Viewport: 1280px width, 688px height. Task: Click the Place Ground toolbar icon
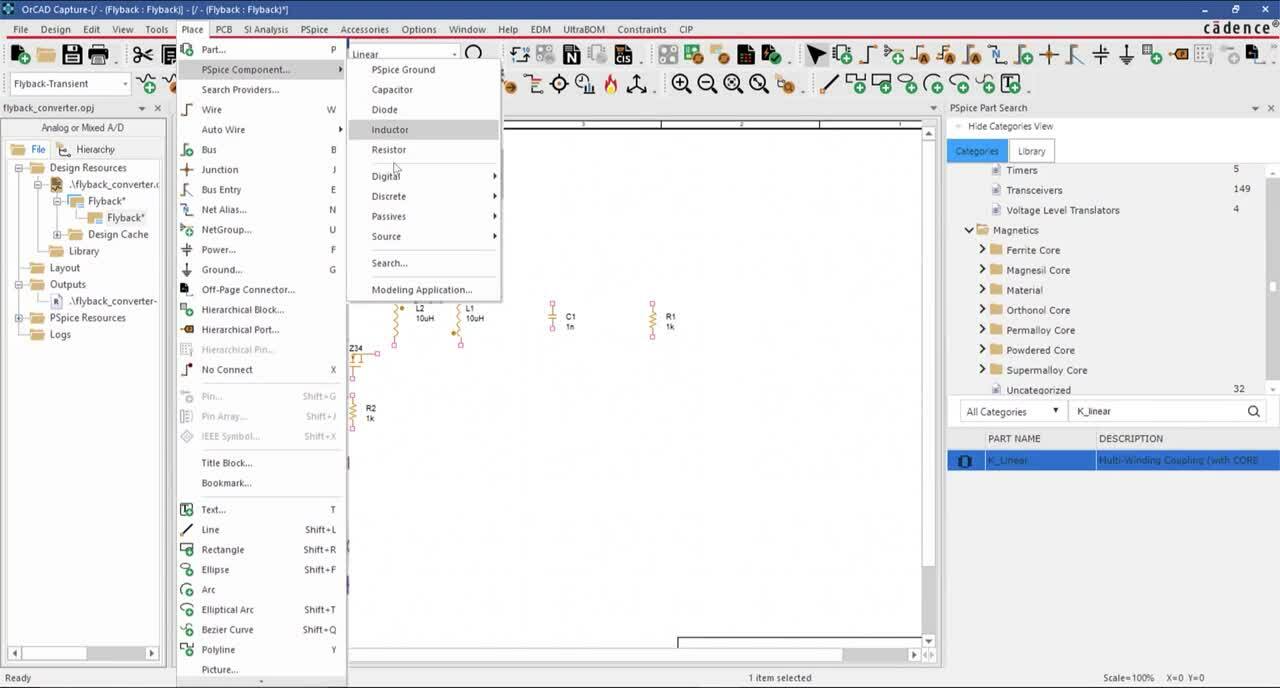click(1127, 54)
